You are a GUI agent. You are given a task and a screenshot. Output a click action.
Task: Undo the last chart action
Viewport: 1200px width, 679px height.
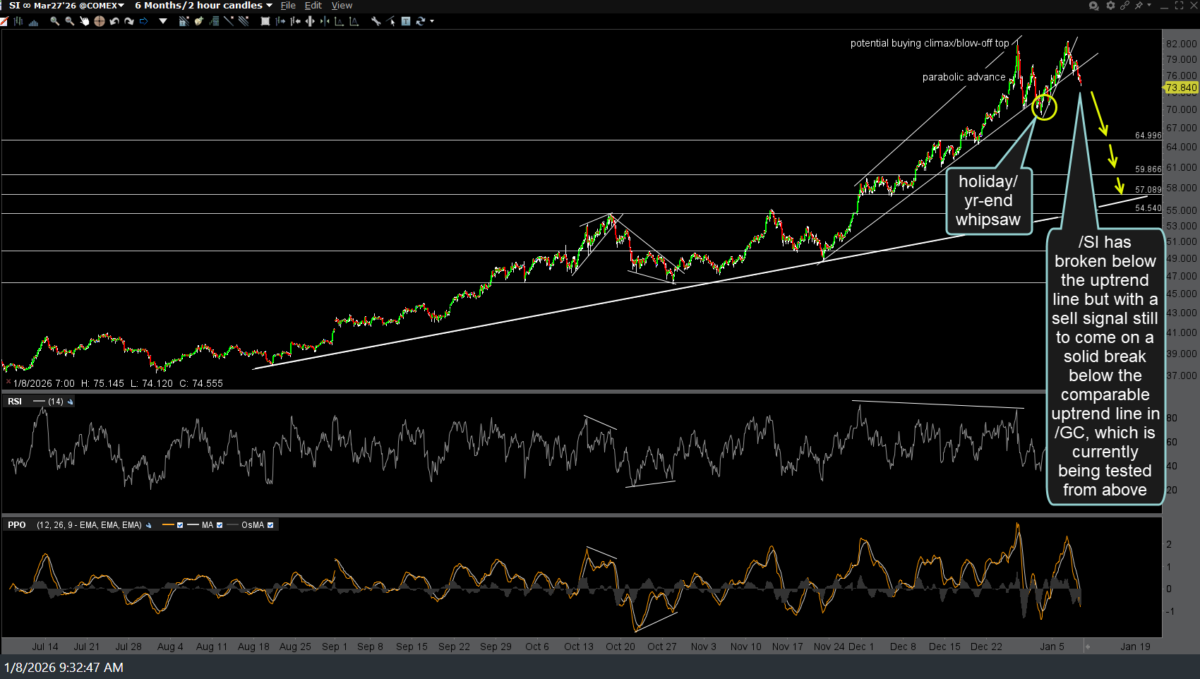(114, 20)
